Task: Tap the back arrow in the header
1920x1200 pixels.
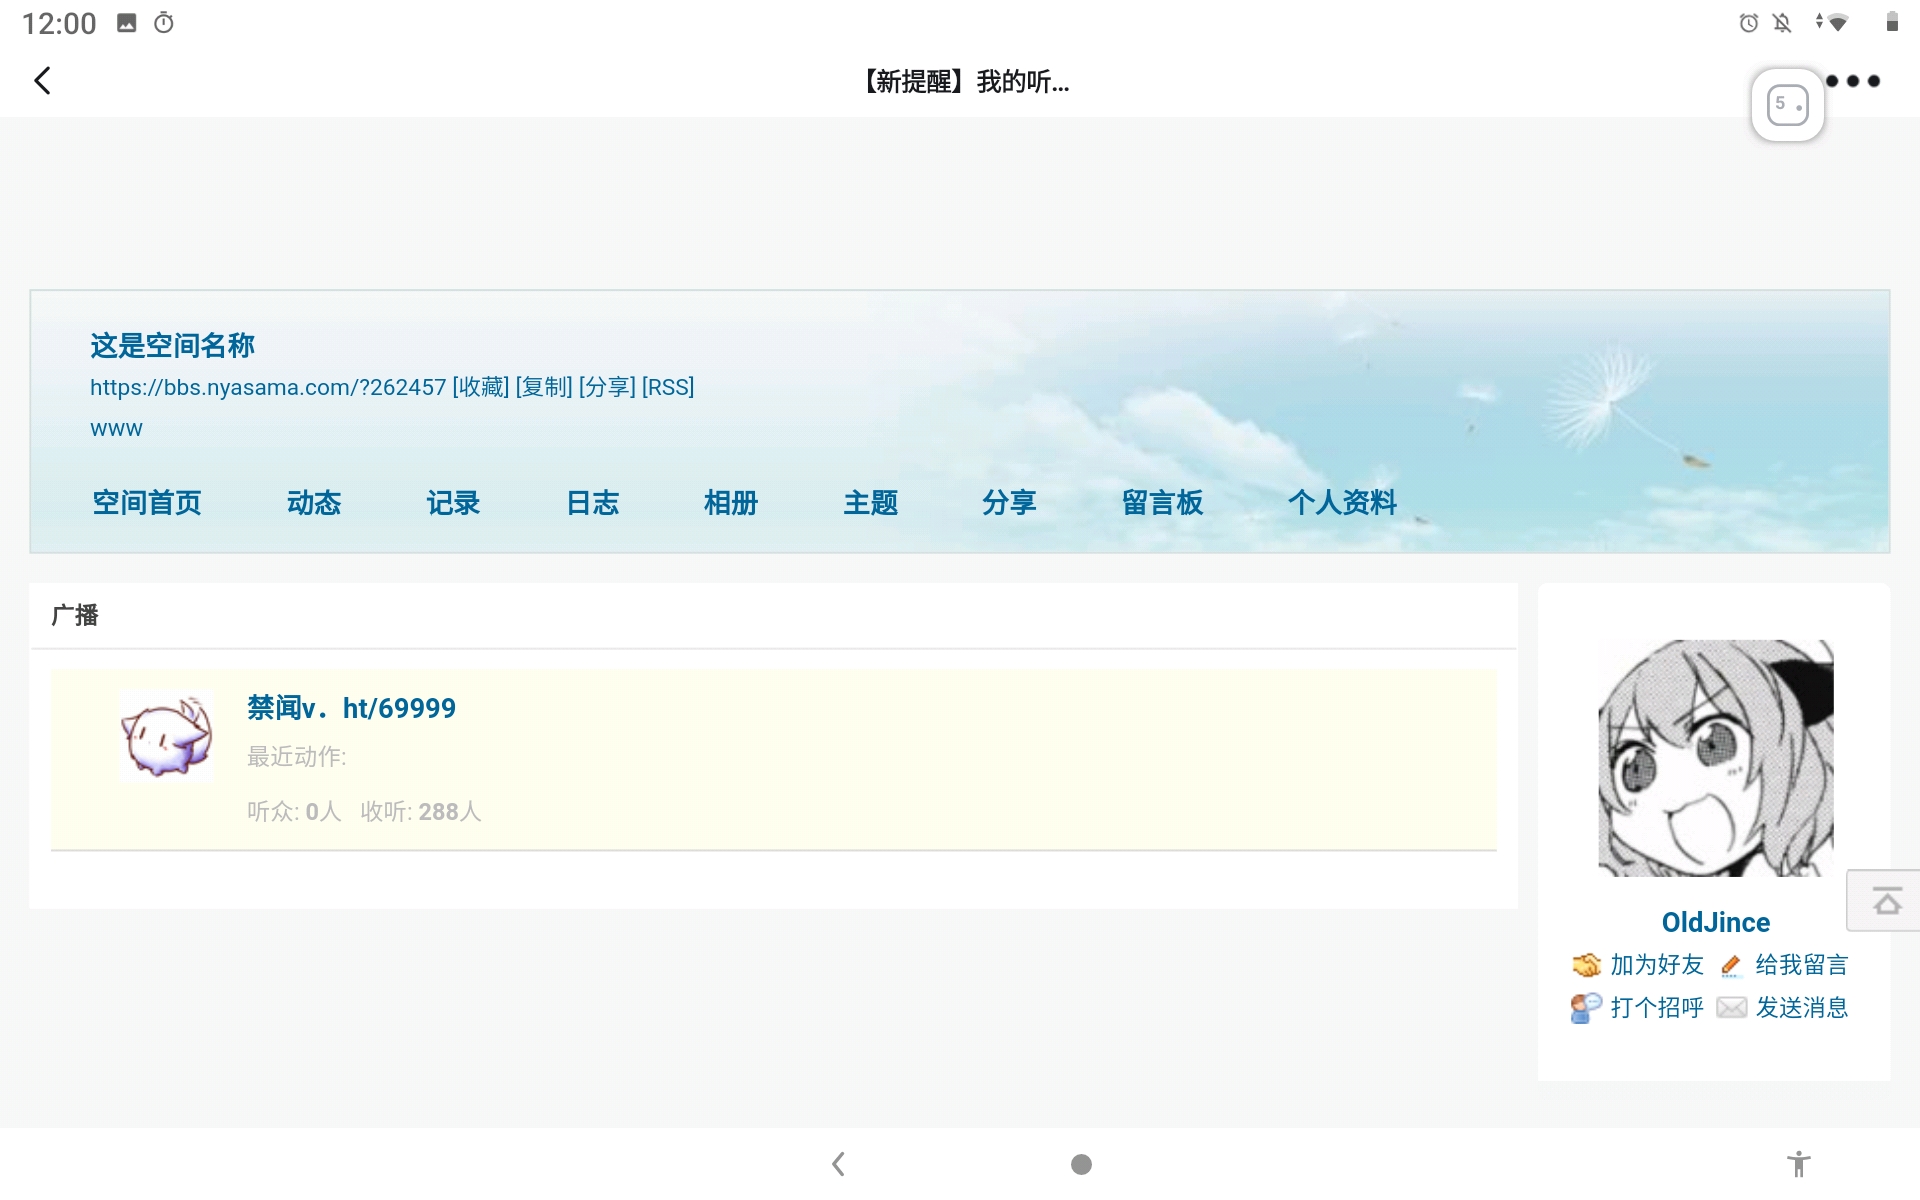Action: click(42, 81)
